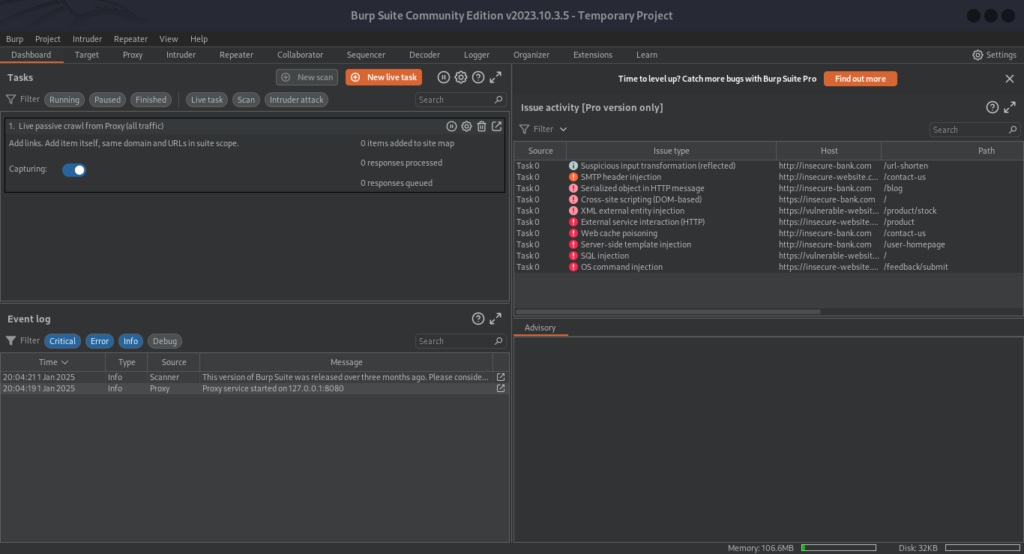The width and height of the screenshot is (1024, 554).
Task: Sort event log by Time column
Action: click(53, 362)
